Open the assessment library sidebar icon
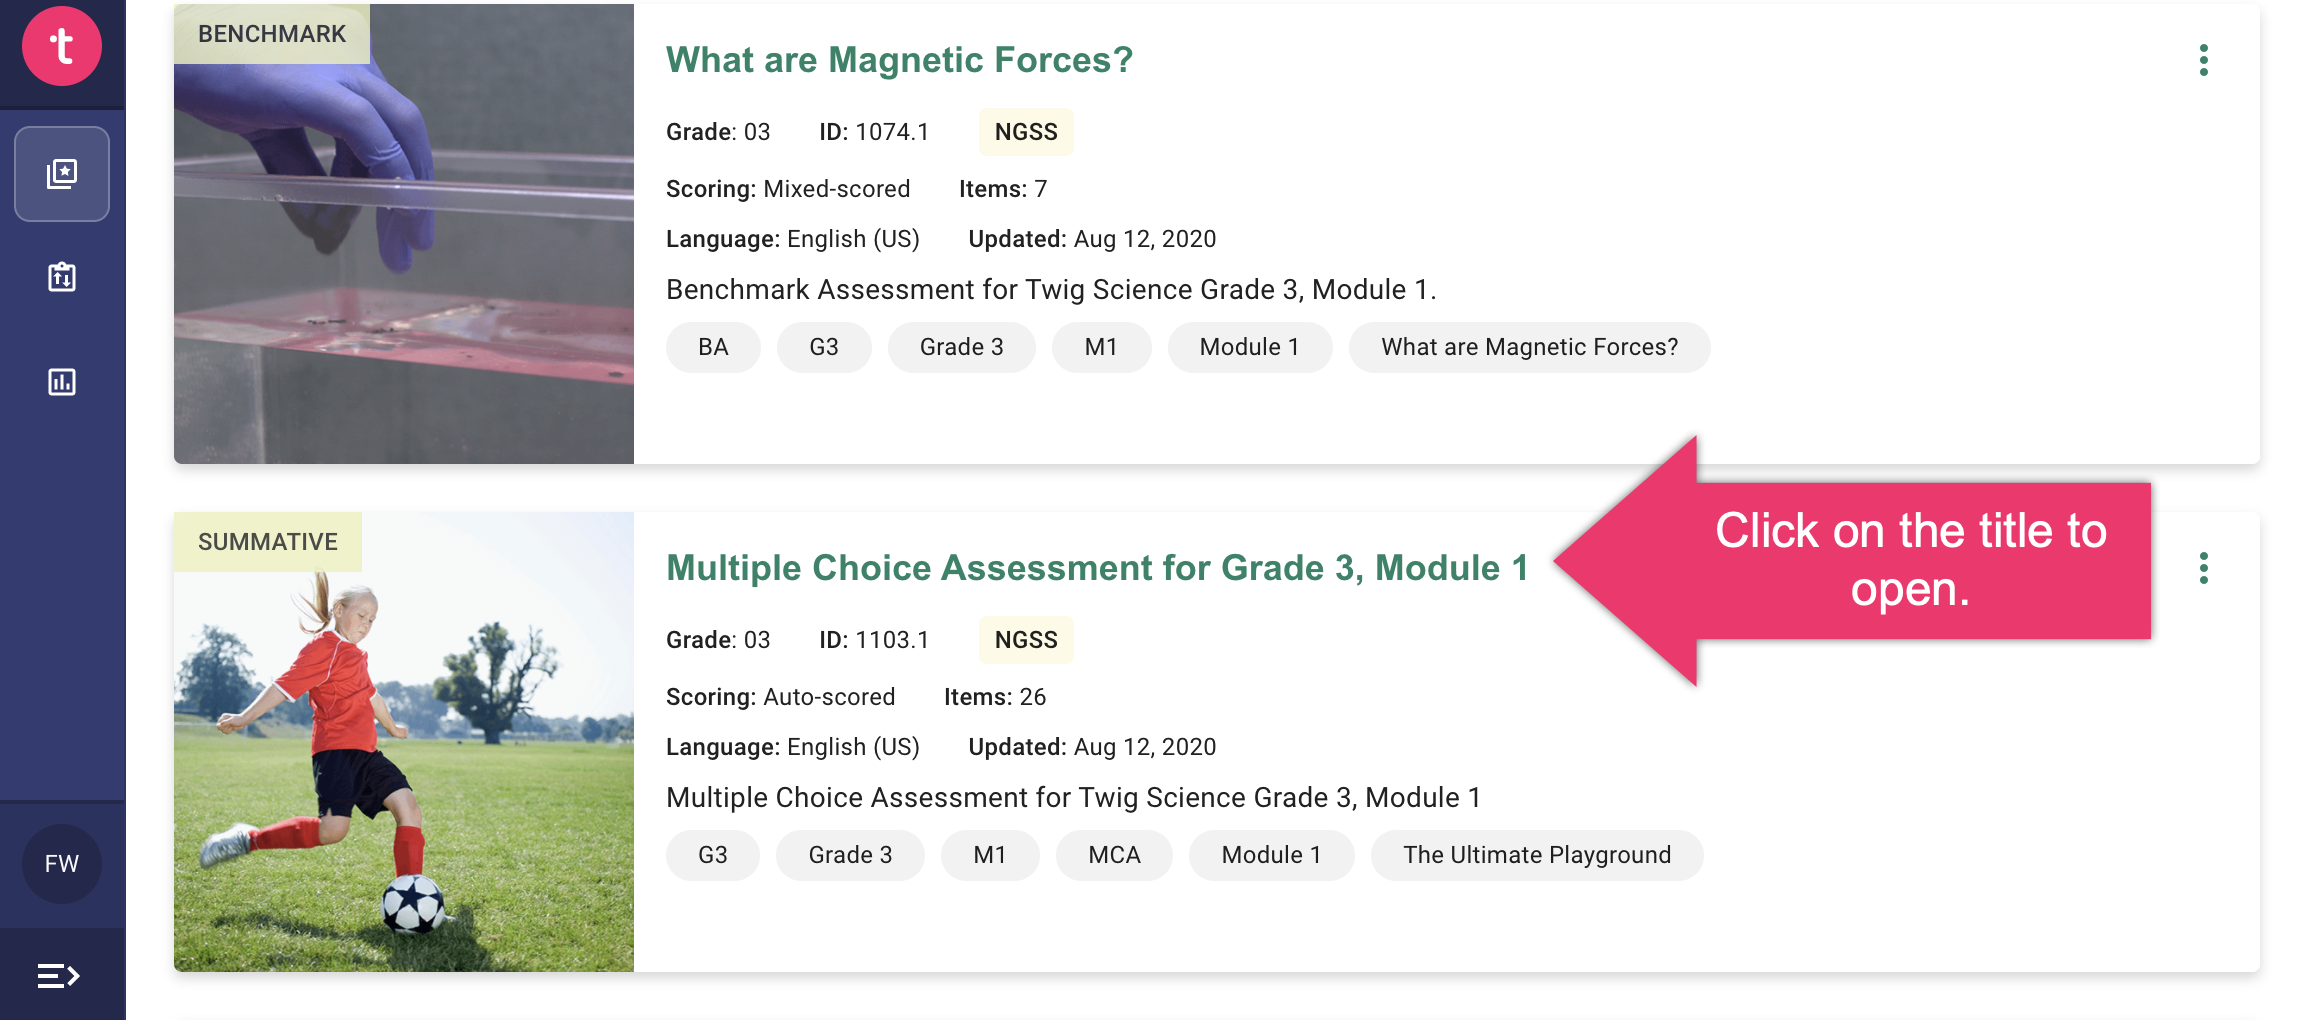The width and height of the screenshot is (2306, 1020). coord(62,174)
